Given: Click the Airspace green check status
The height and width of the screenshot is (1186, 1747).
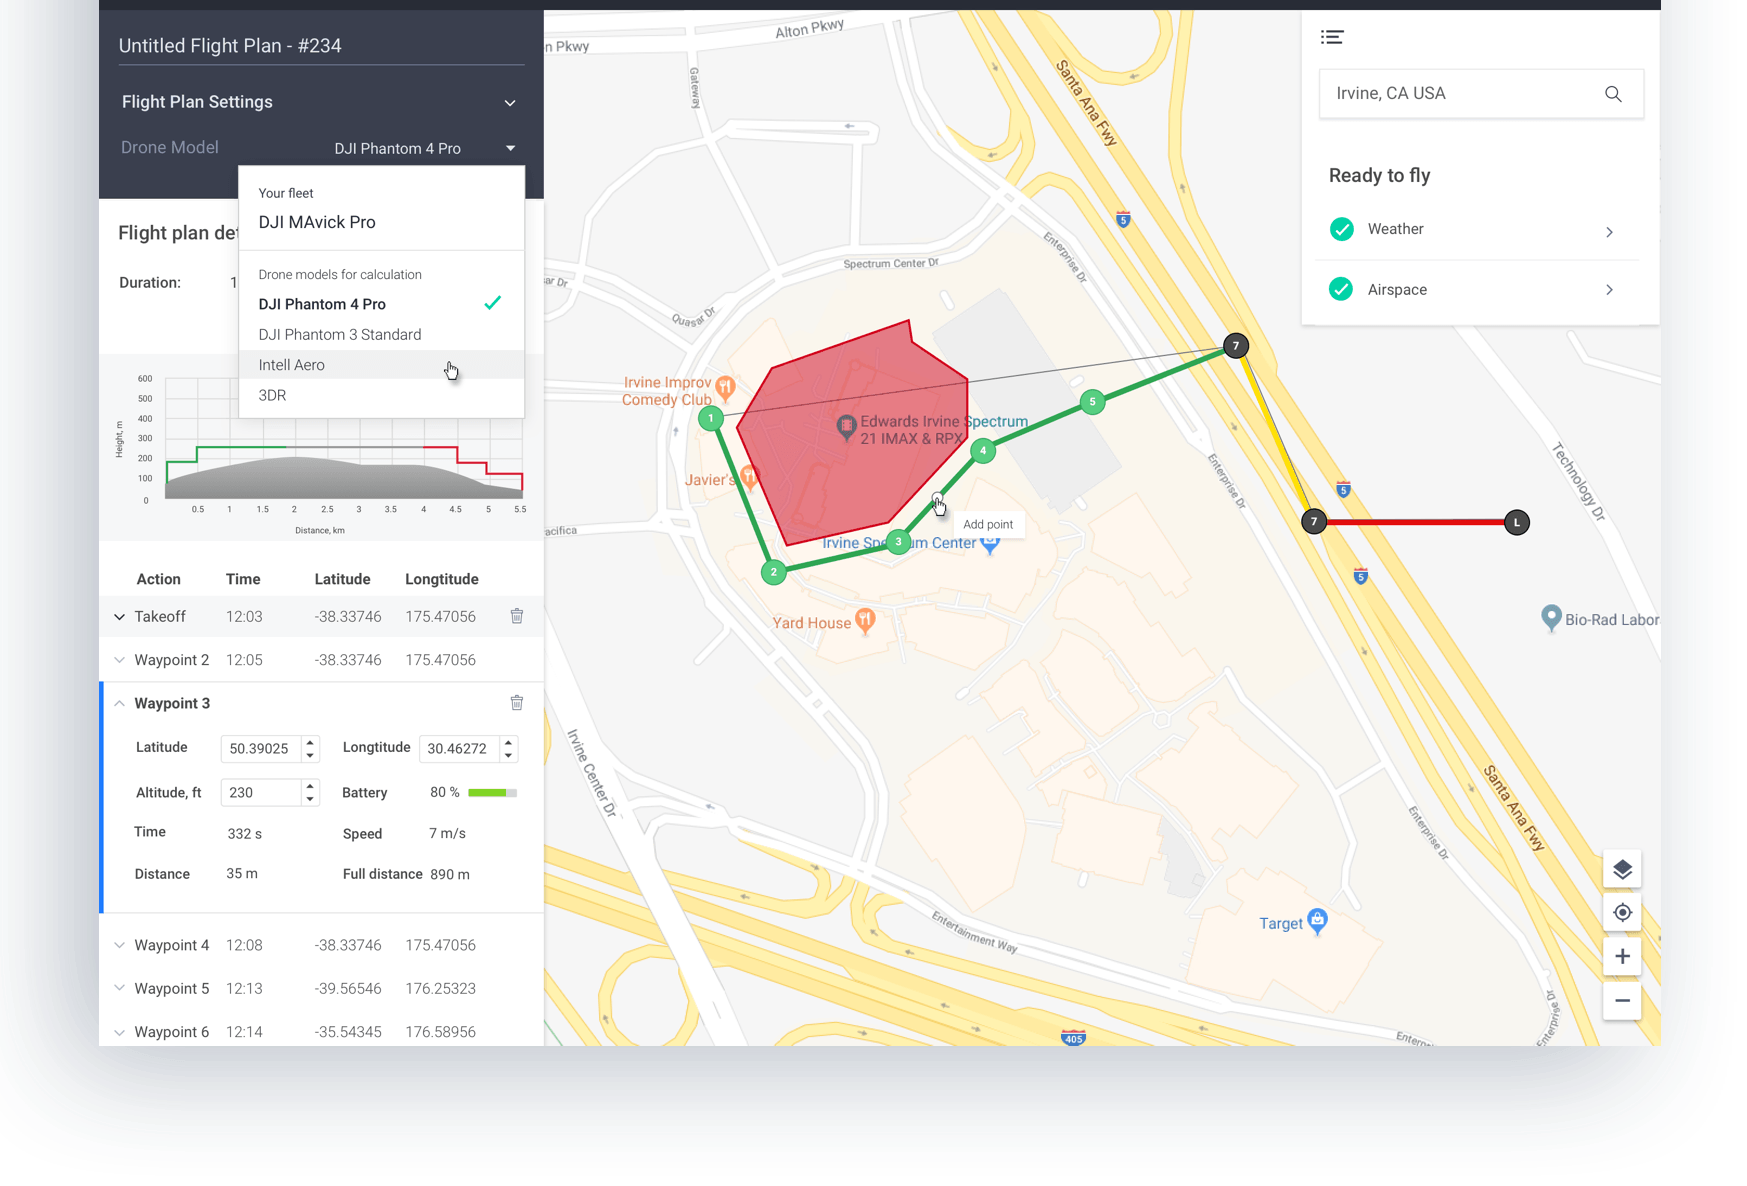Looking at the screenshot, I should (1341, 290).
